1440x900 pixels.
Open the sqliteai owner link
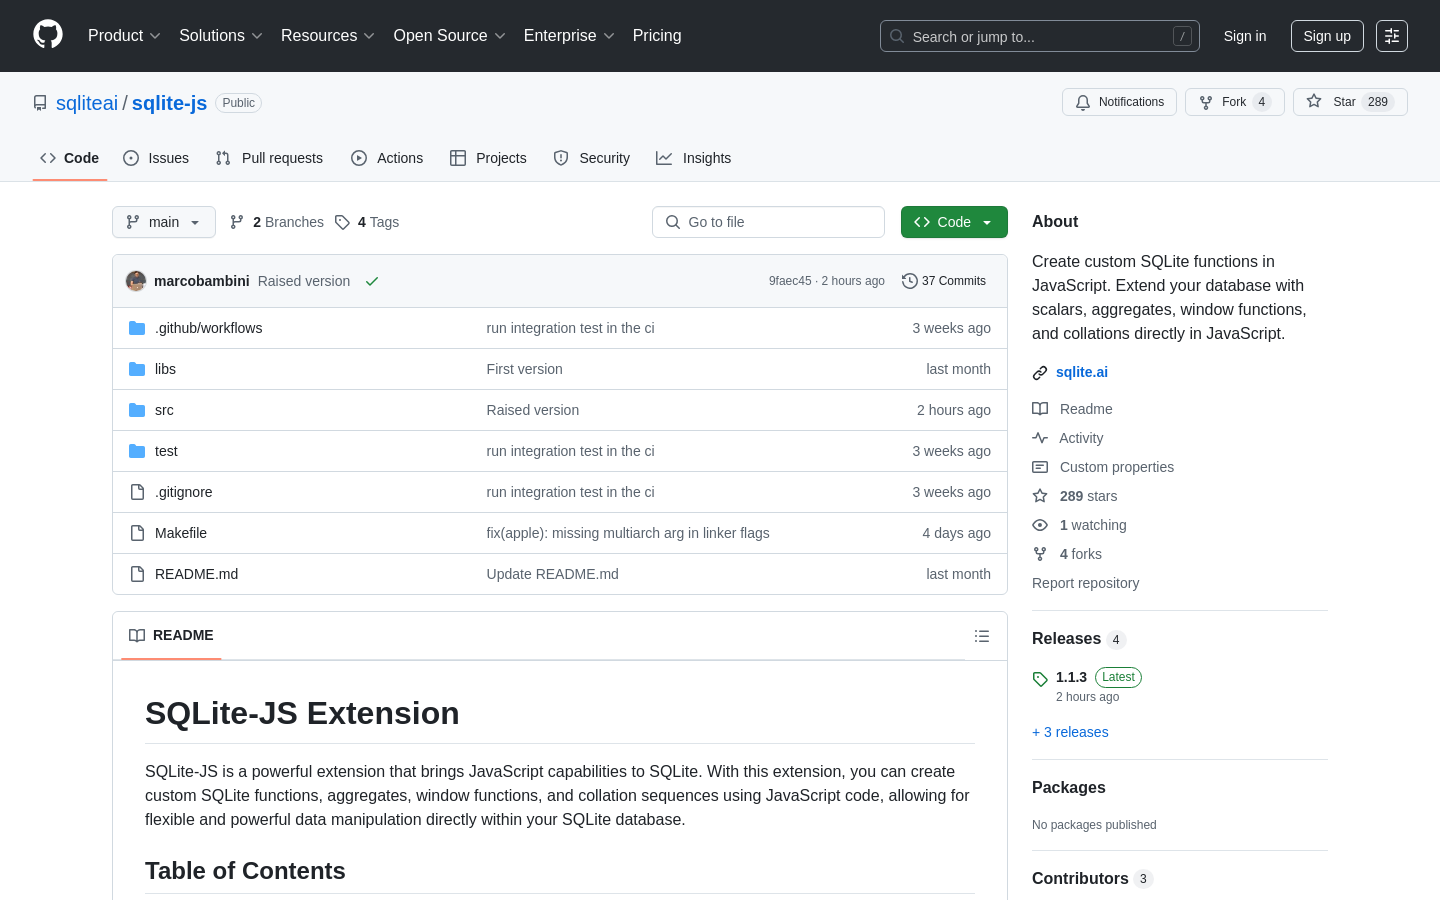87,103
